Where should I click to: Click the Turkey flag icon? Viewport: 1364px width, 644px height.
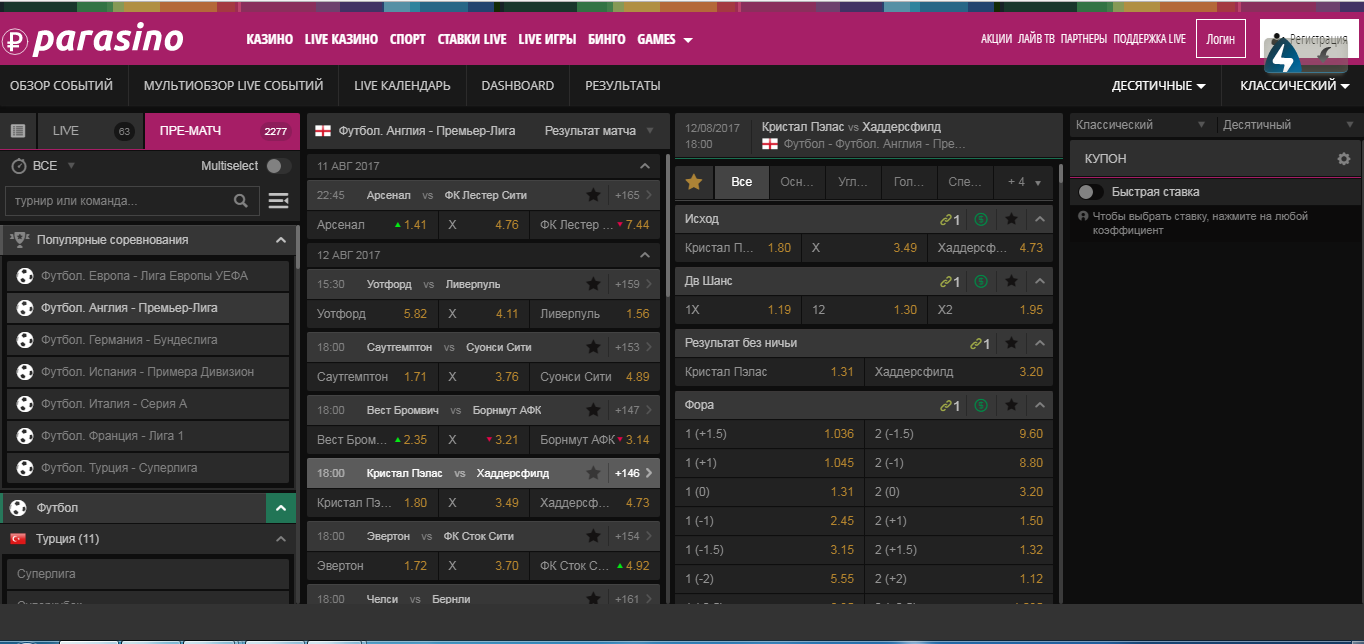[17, 539]
